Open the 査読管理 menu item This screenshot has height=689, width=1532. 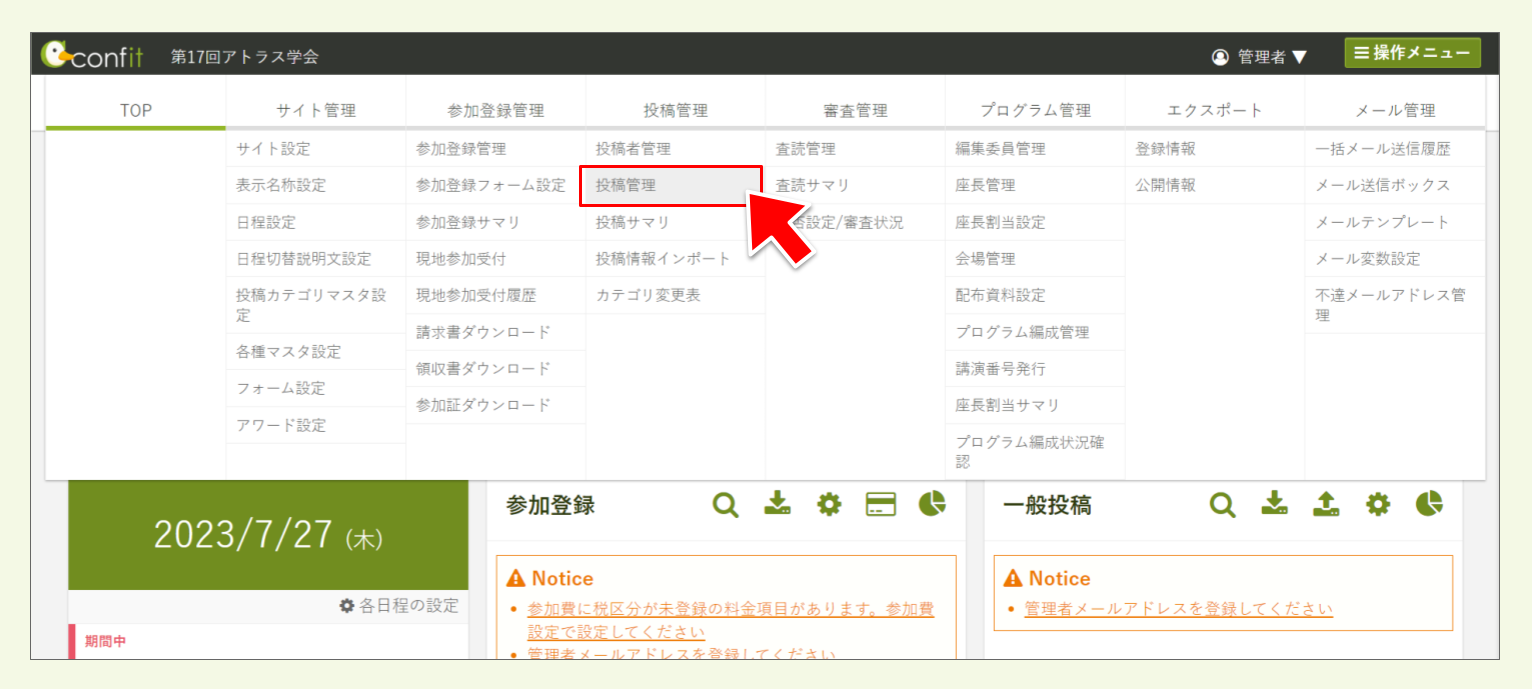click(x=805, y=149)
